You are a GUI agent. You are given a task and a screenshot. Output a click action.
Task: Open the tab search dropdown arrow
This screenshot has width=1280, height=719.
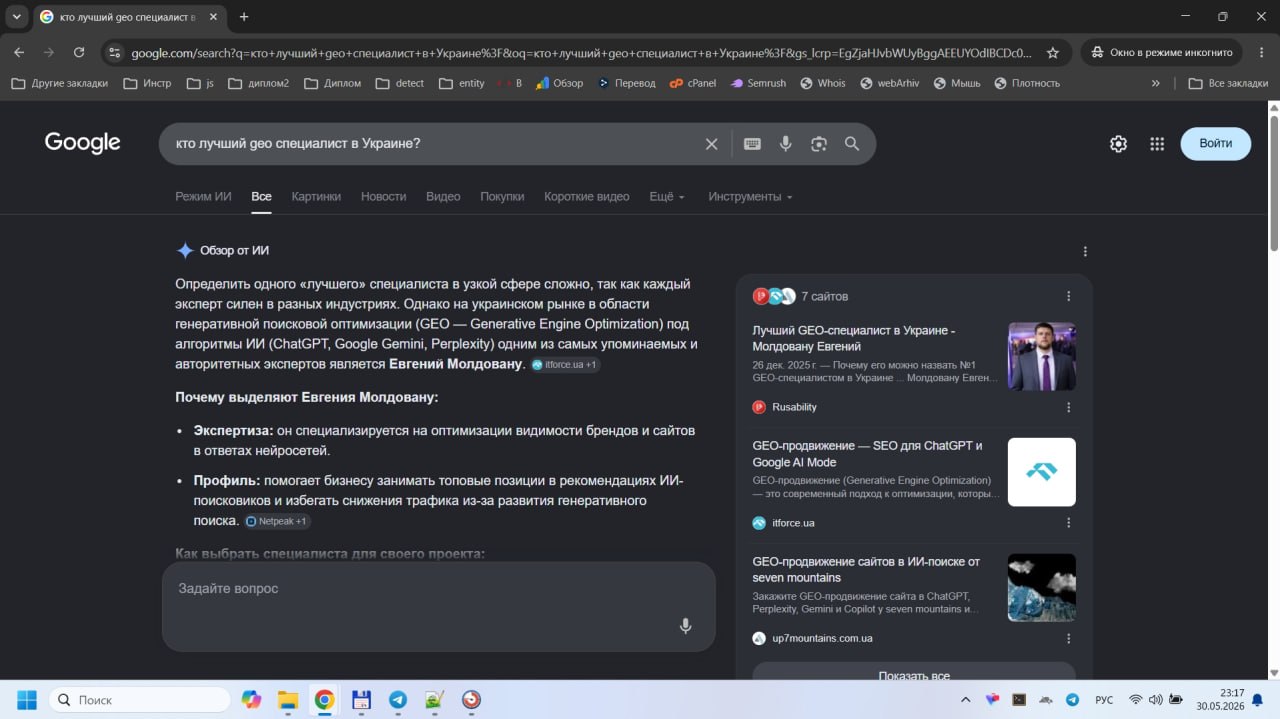(17, 17)
